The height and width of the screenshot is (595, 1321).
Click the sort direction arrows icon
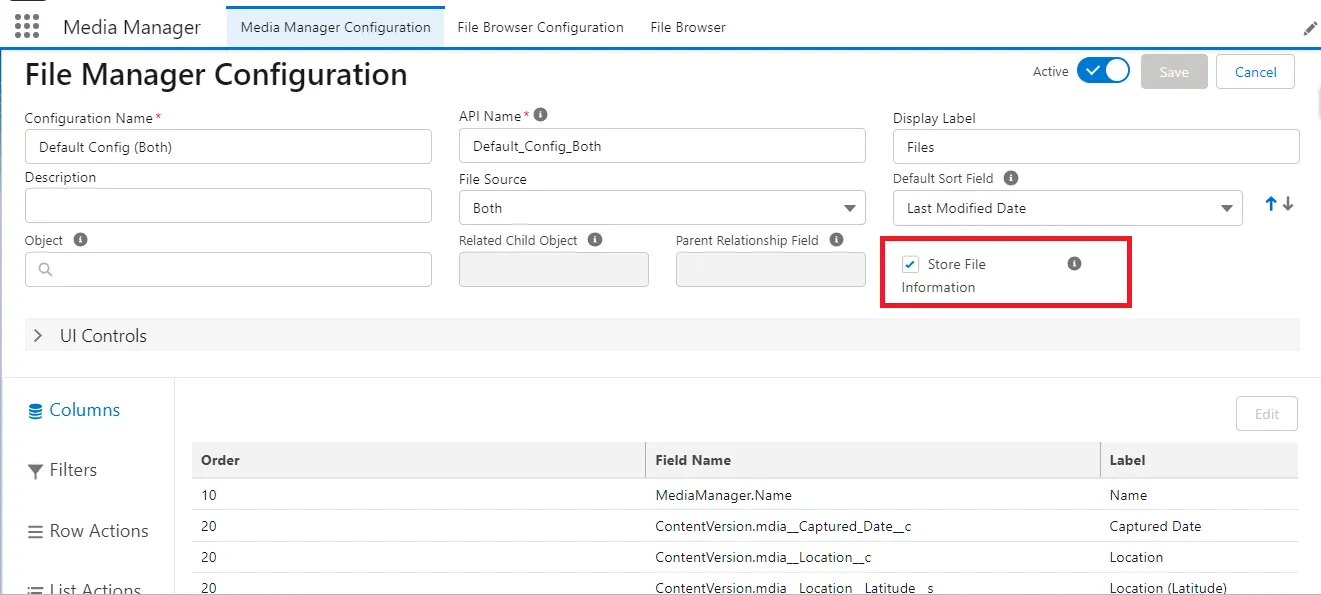point(1278,203)
